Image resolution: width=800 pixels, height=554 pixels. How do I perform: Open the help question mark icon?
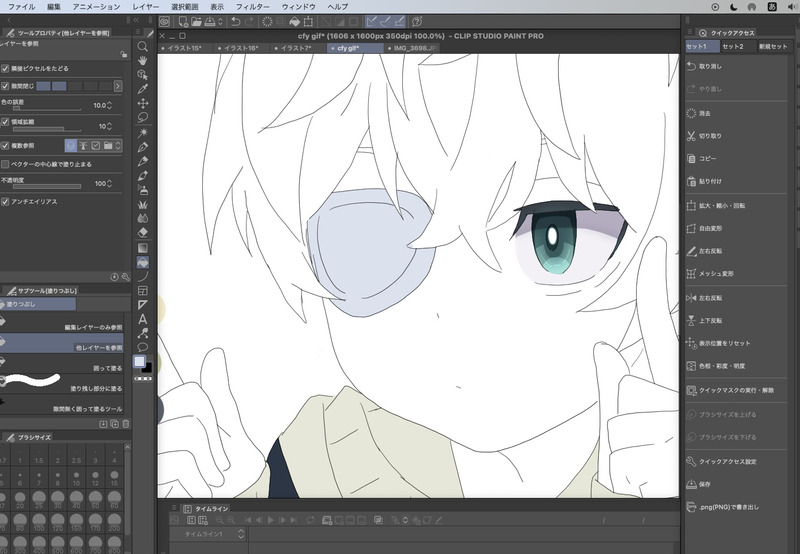[x=417, y=21]
